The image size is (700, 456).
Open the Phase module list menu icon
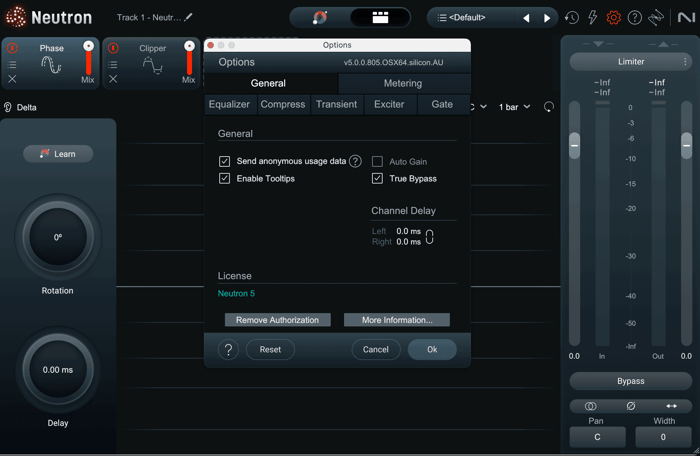12,65
